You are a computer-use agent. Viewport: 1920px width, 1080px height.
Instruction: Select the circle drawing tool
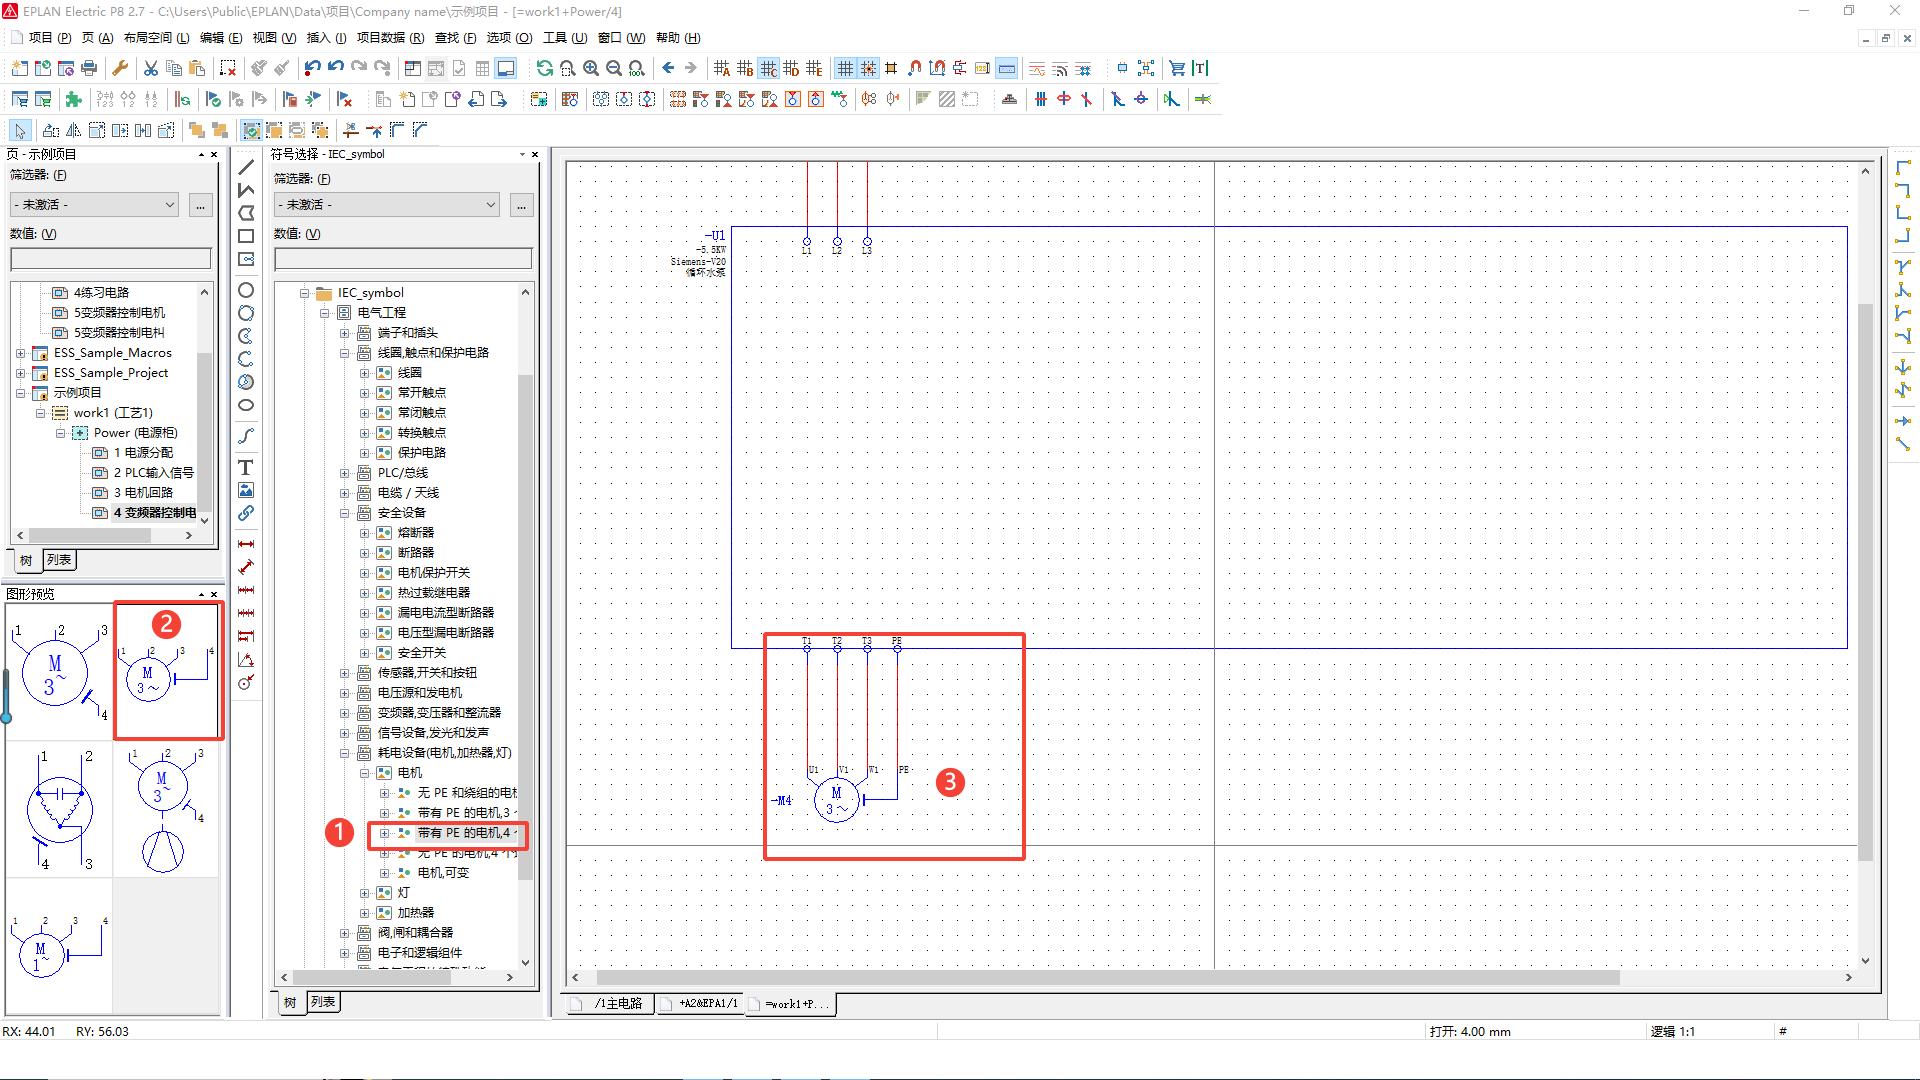click(245, 290)
